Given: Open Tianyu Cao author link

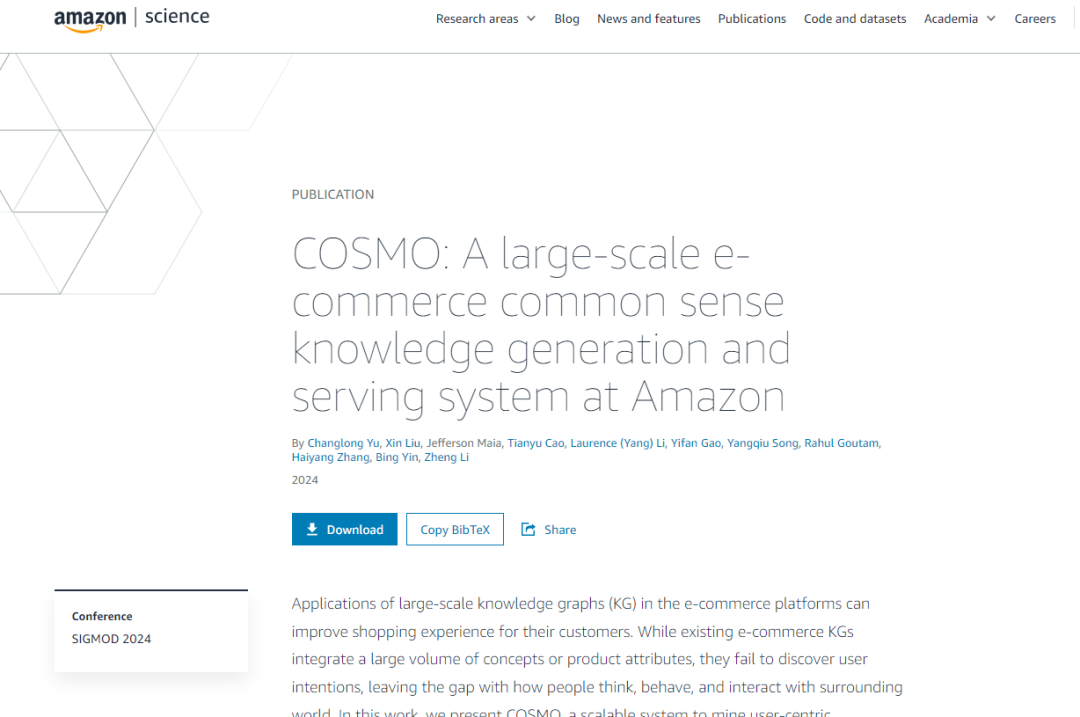Looking at the screenshot, I should click(x=535, y=443).
